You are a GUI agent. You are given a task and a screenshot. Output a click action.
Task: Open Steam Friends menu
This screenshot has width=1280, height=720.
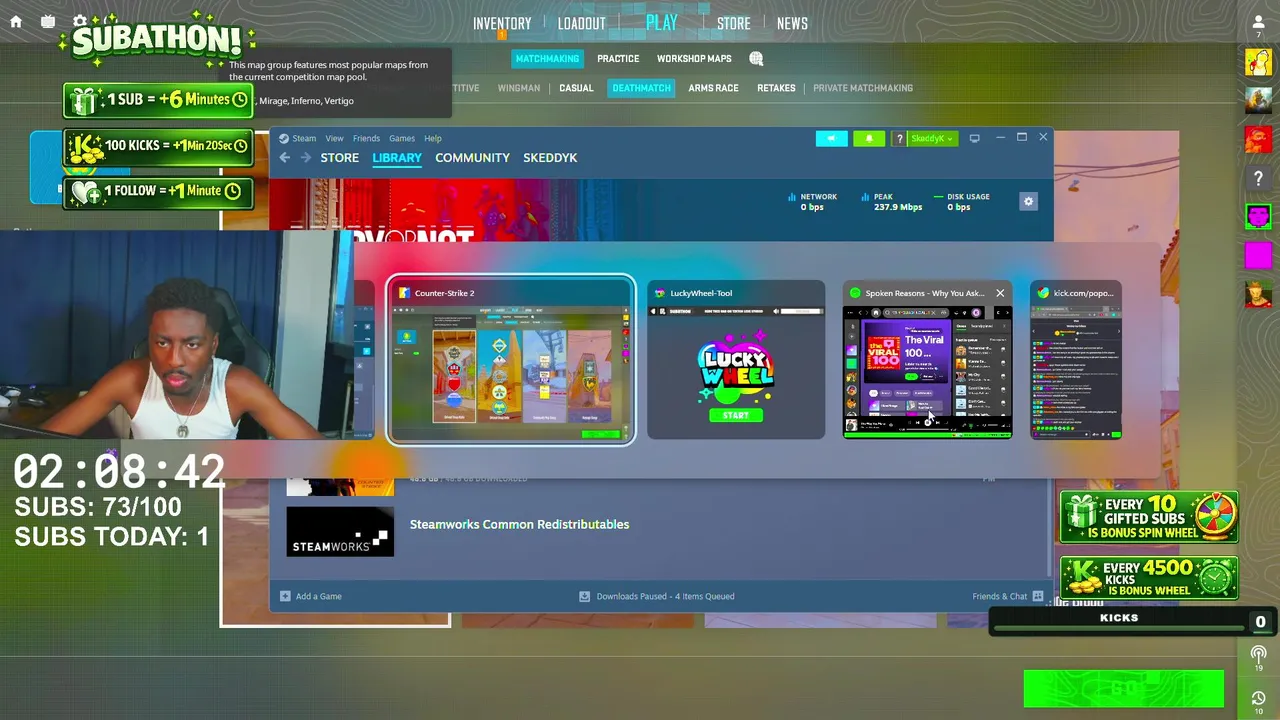tap(366, 138)
